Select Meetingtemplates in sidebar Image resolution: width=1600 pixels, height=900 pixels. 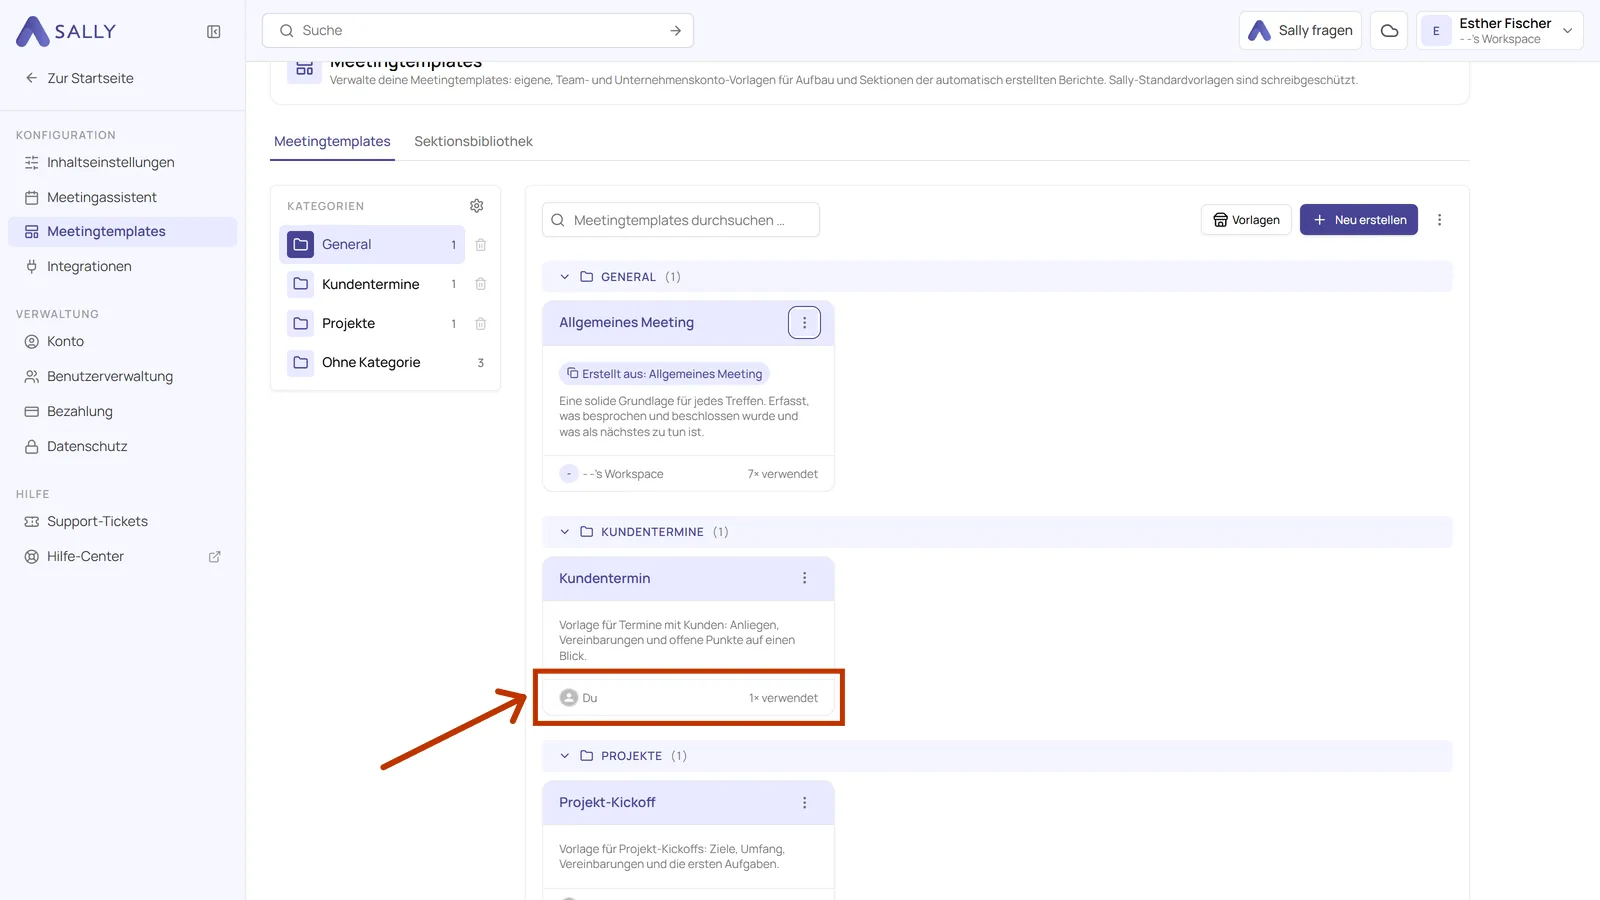122,231
